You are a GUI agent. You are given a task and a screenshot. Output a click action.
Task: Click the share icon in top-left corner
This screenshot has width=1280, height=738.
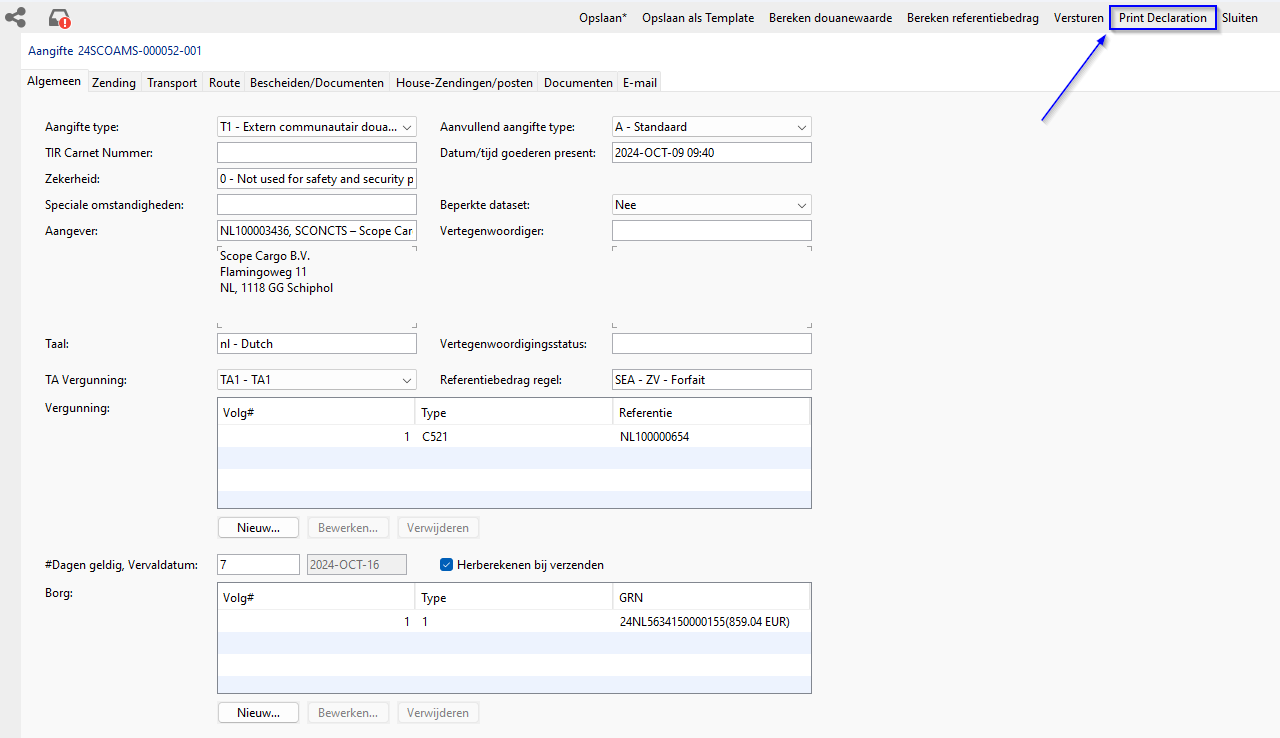point(15,17)
